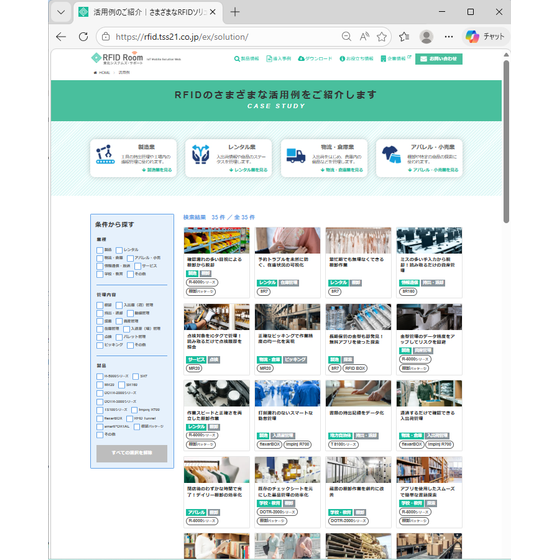560x560 pixels.
Task: Click the manufacturing robot arm icon
Action: [x=105, y=154]
